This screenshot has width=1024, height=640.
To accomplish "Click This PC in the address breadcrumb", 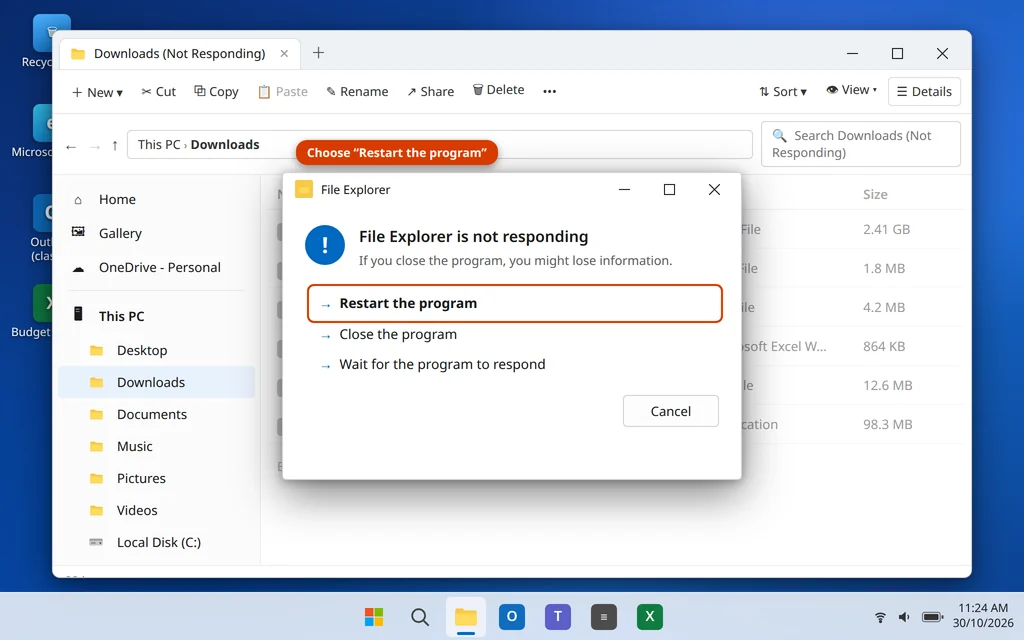I will pyautogui.click(x=159, y=144).
